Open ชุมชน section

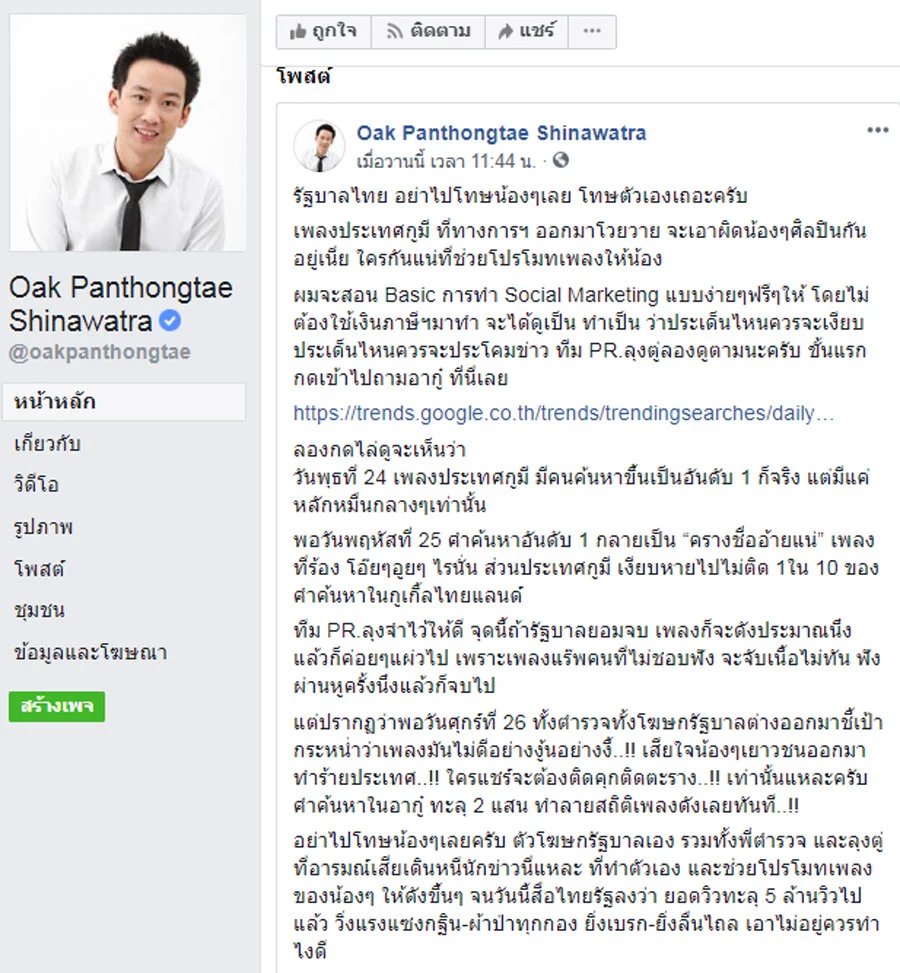(x=38, y=611)
